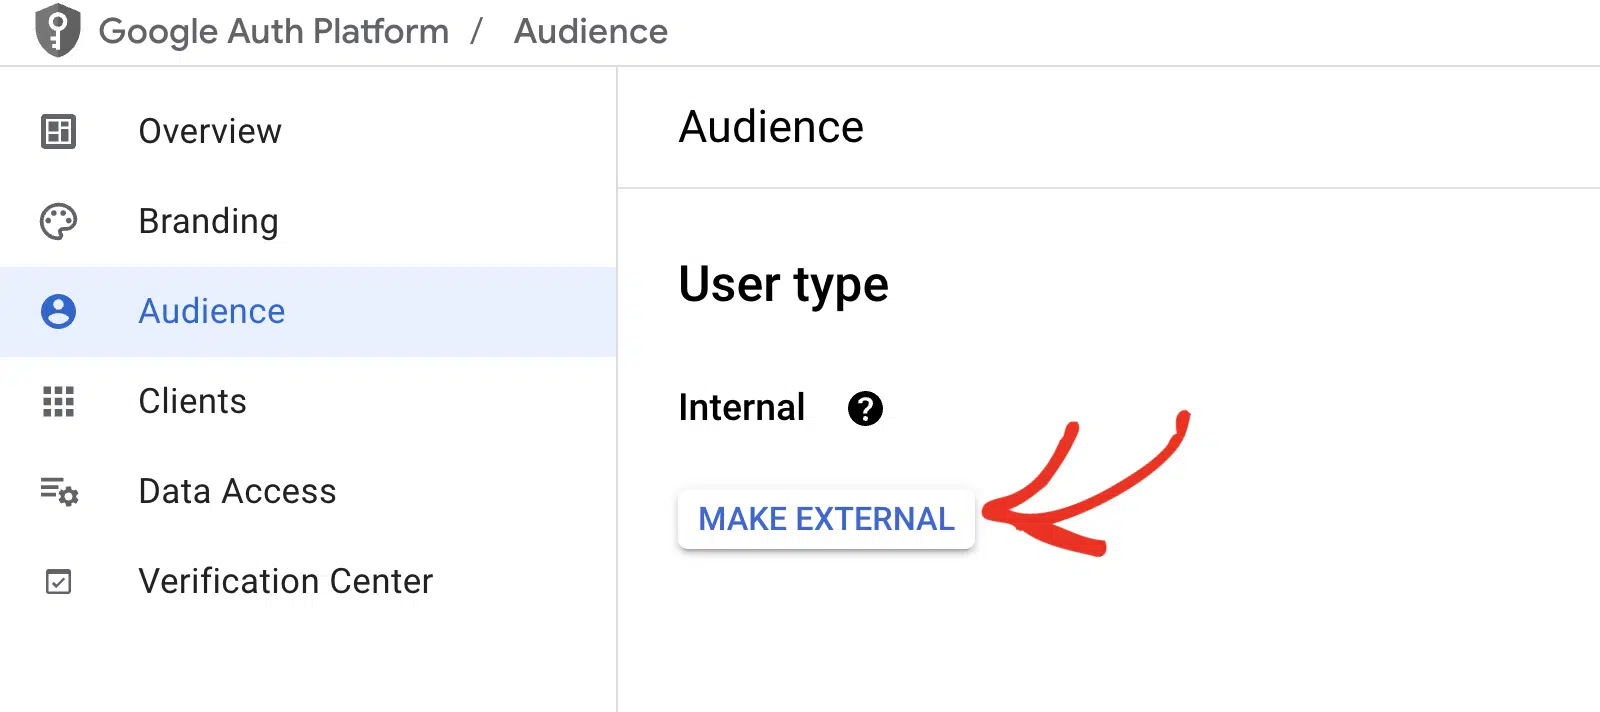The image size is (1600, 712).
Task: Click the Verification Center checkbox icon
Action: click(x=59, y=581)
